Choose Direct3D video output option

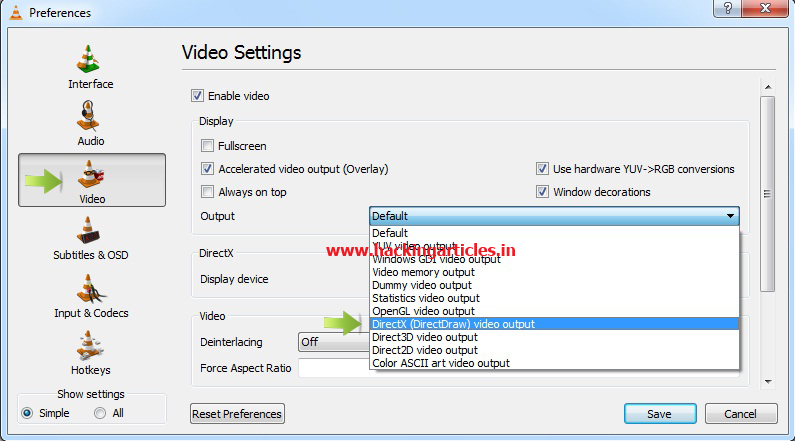pyautogui.click(x=554, y=337)
